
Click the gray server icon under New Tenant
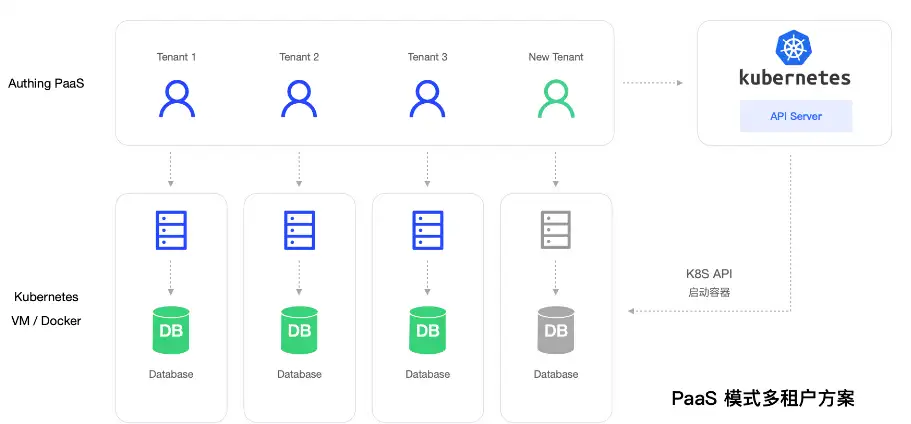tap(556, 231)
